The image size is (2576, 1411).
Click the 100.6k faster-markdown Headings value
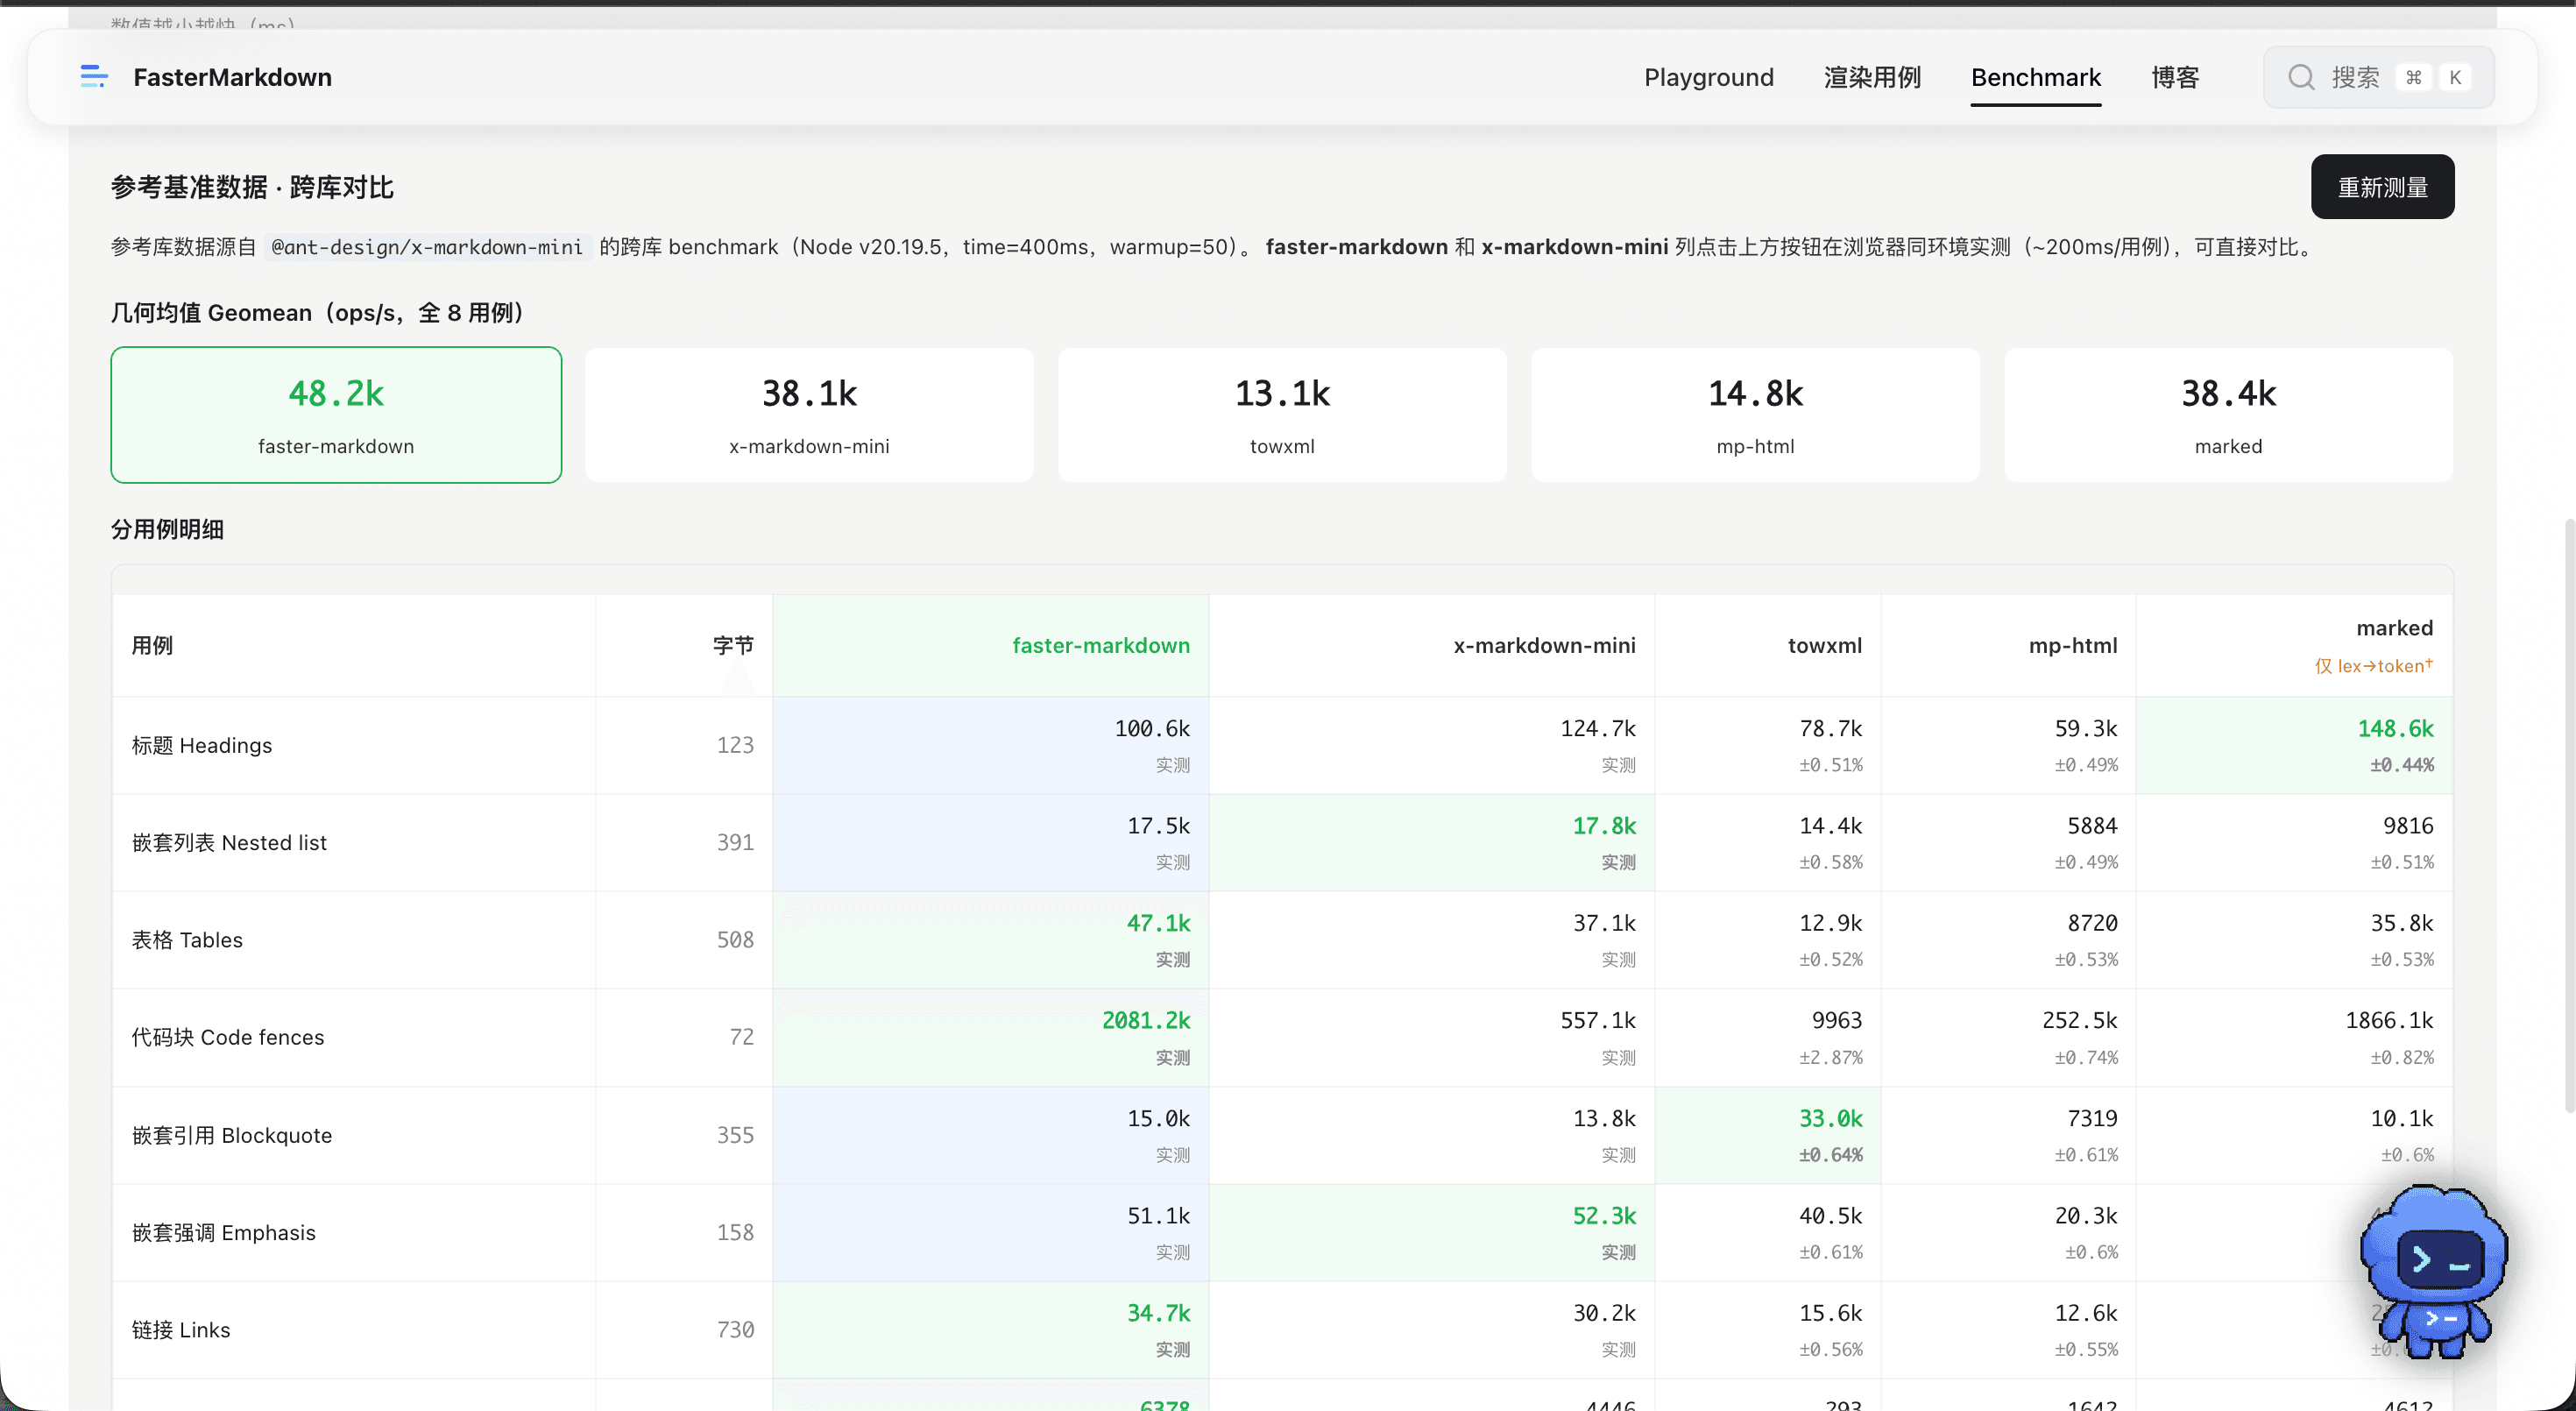(1152, 728)
